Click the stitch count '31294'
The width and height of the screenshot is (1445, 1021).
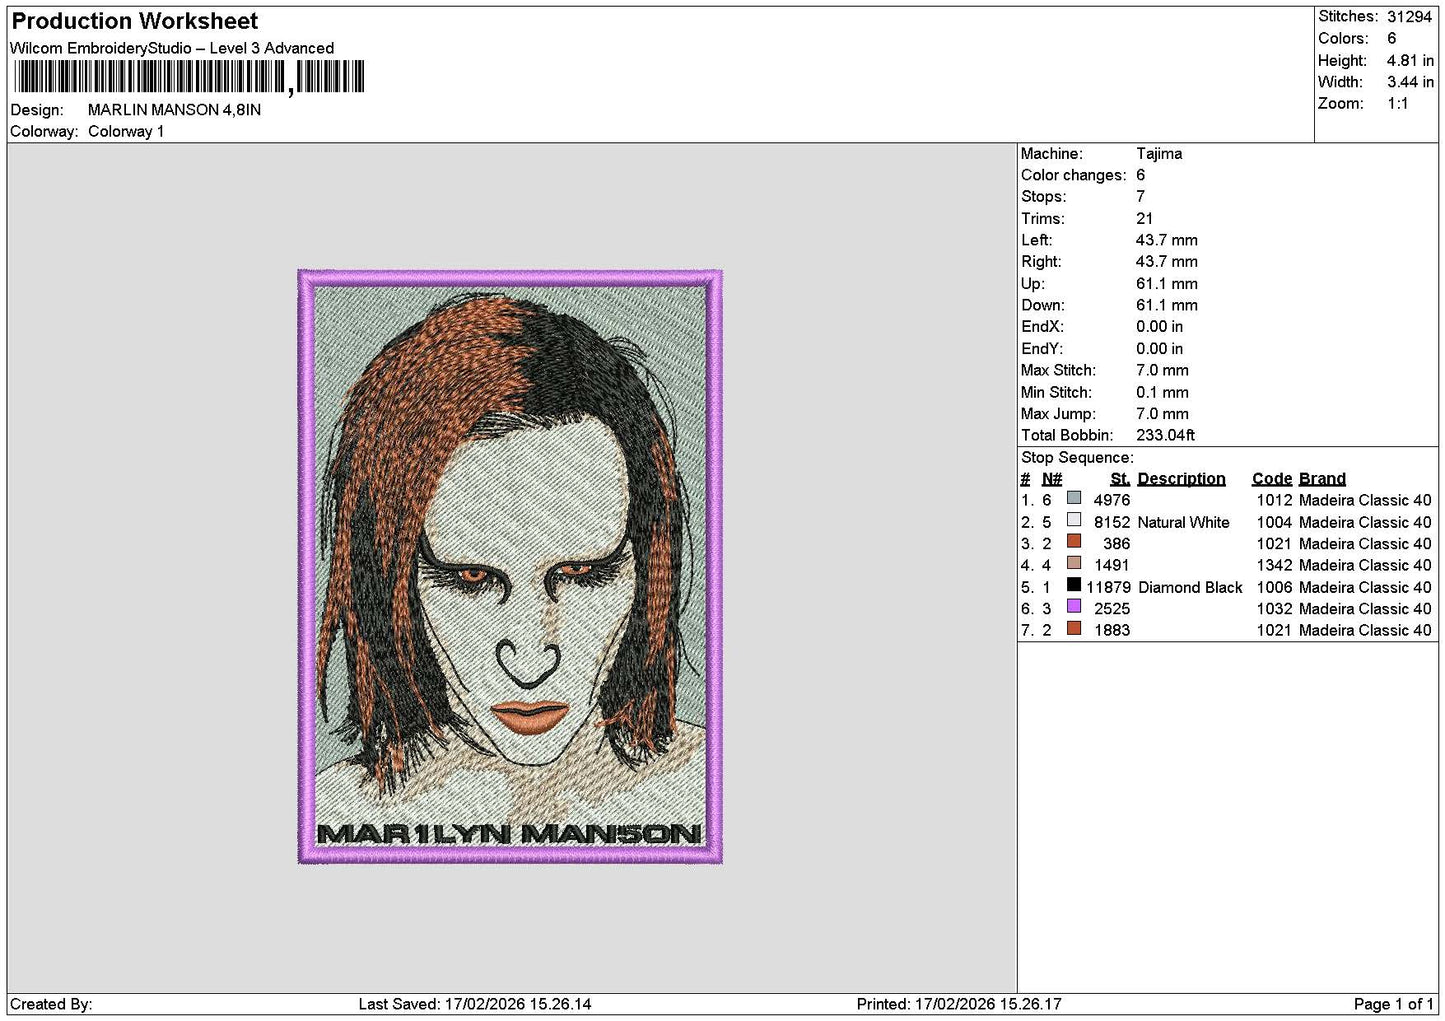[1410, 17]
